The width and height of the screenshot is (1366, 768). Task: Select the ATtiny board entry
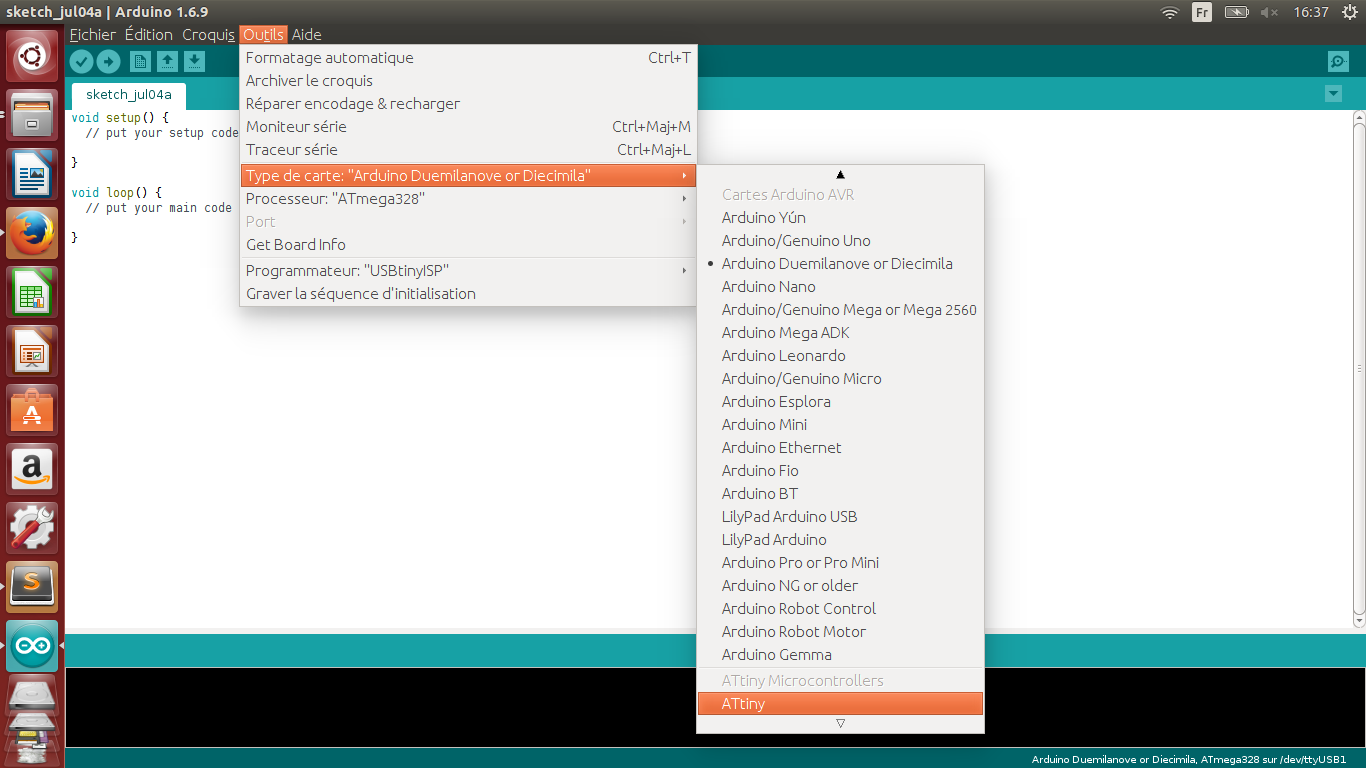840,704
